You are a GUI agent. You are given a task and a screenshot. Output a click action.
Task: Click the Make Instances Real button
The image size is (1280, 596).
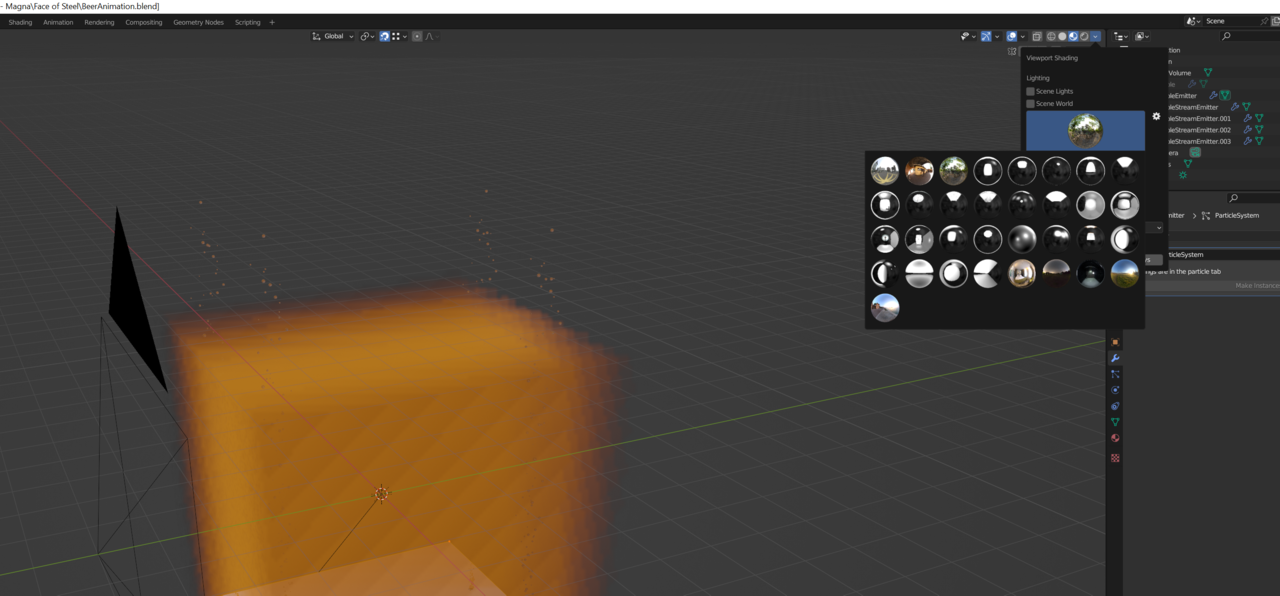(1257, 285)
